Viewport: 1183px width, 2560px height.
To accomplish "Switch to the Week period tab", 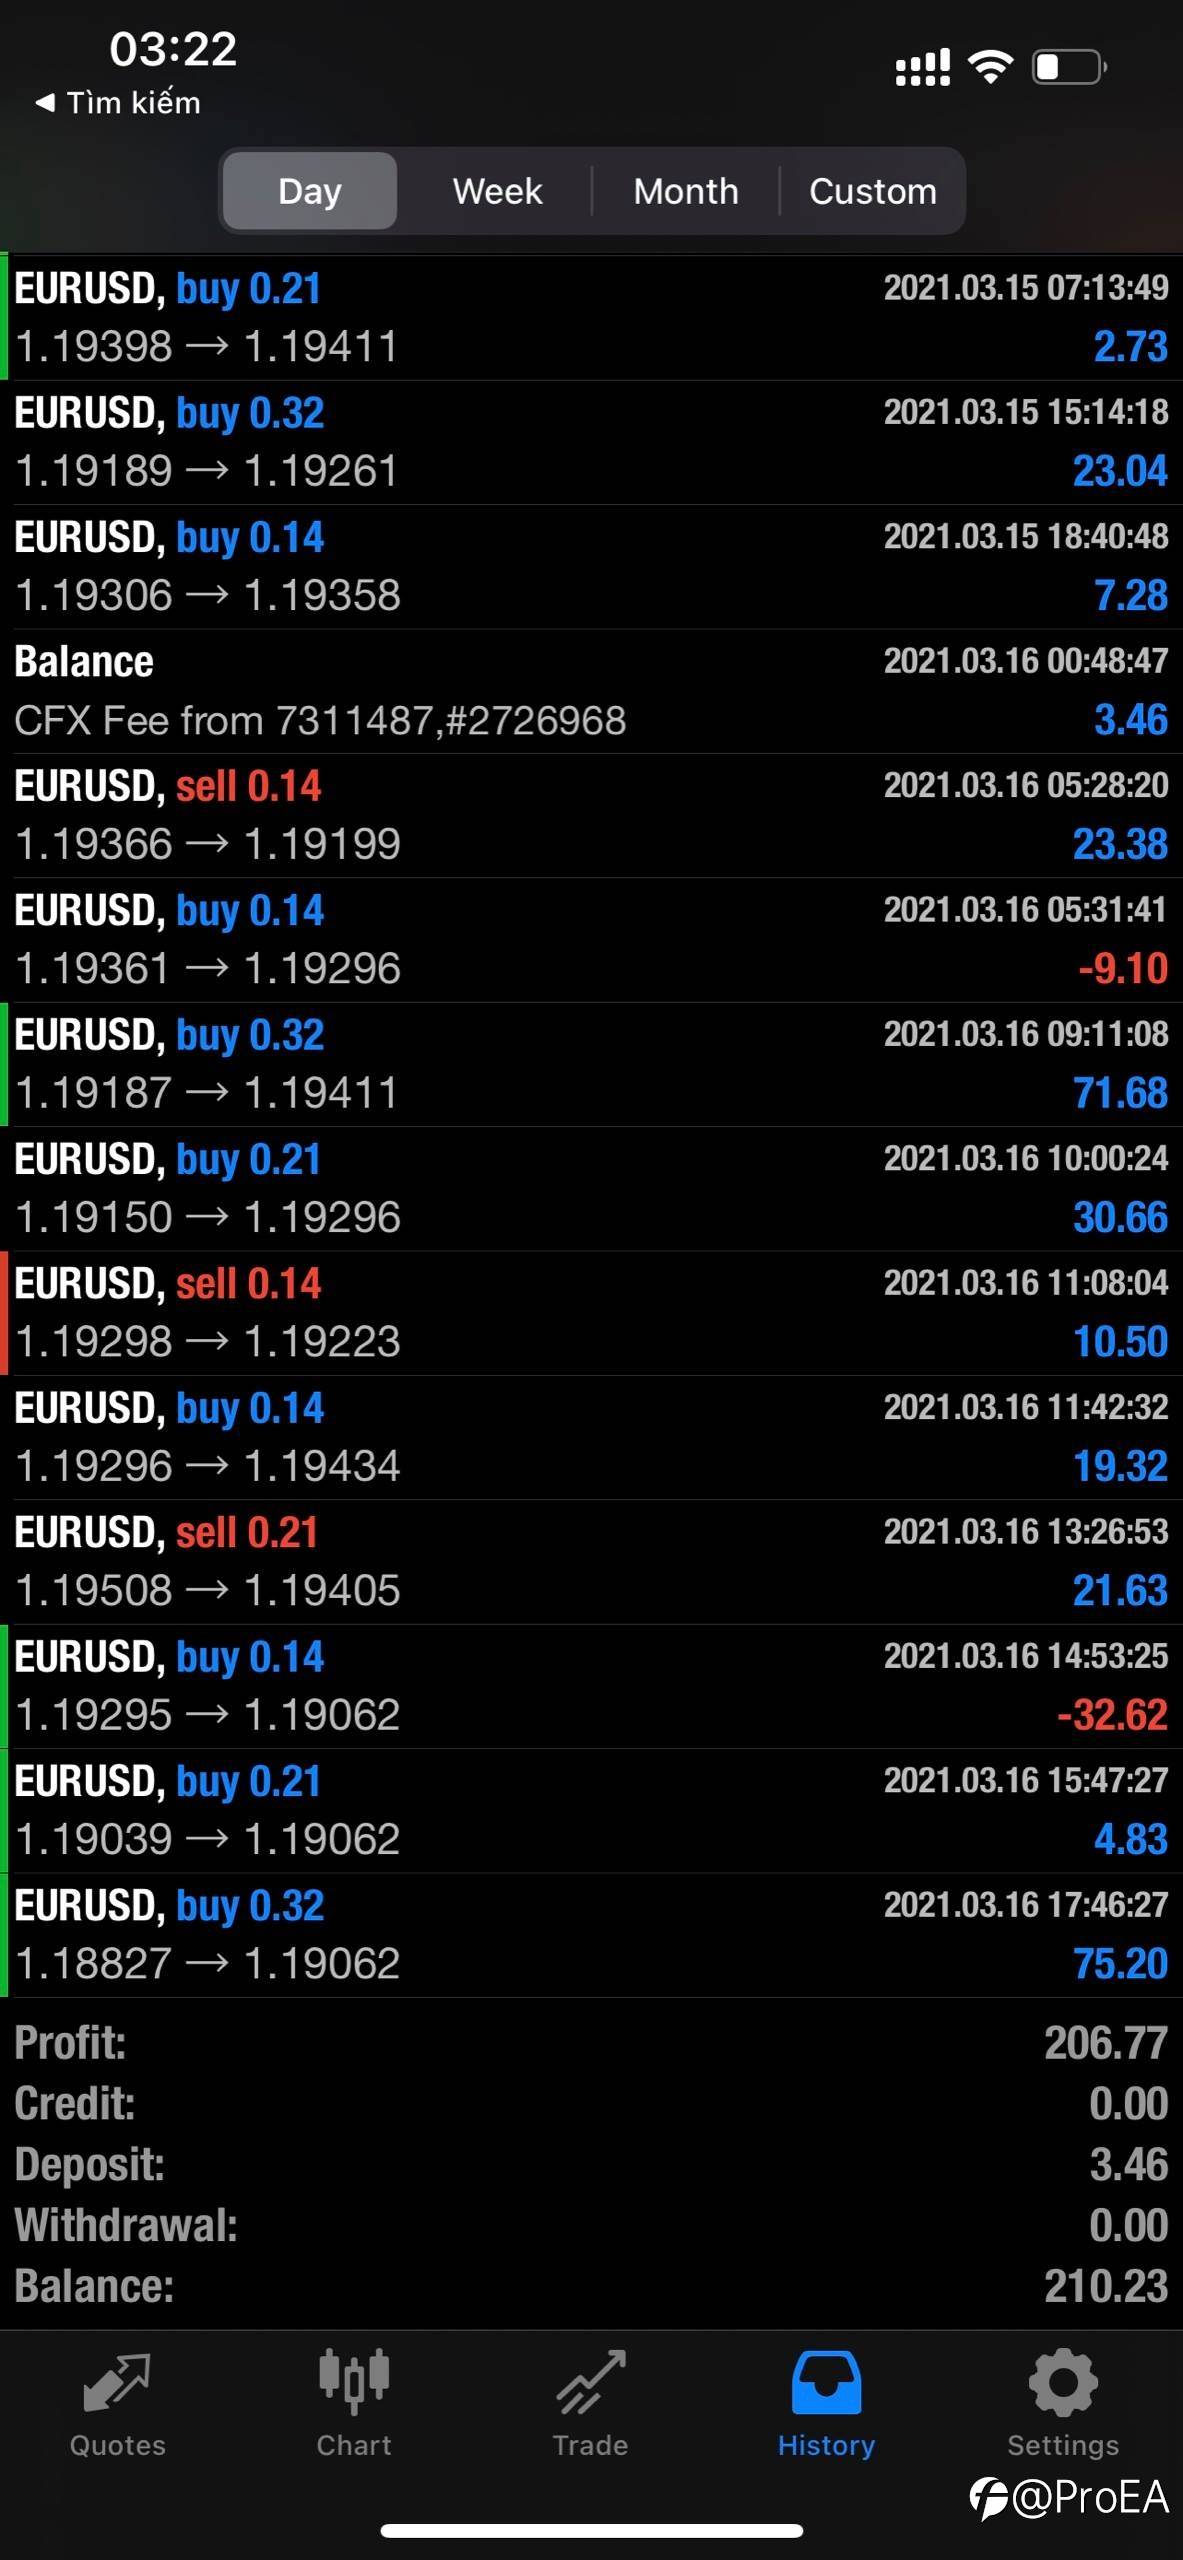I will click(x=497, y=191).
